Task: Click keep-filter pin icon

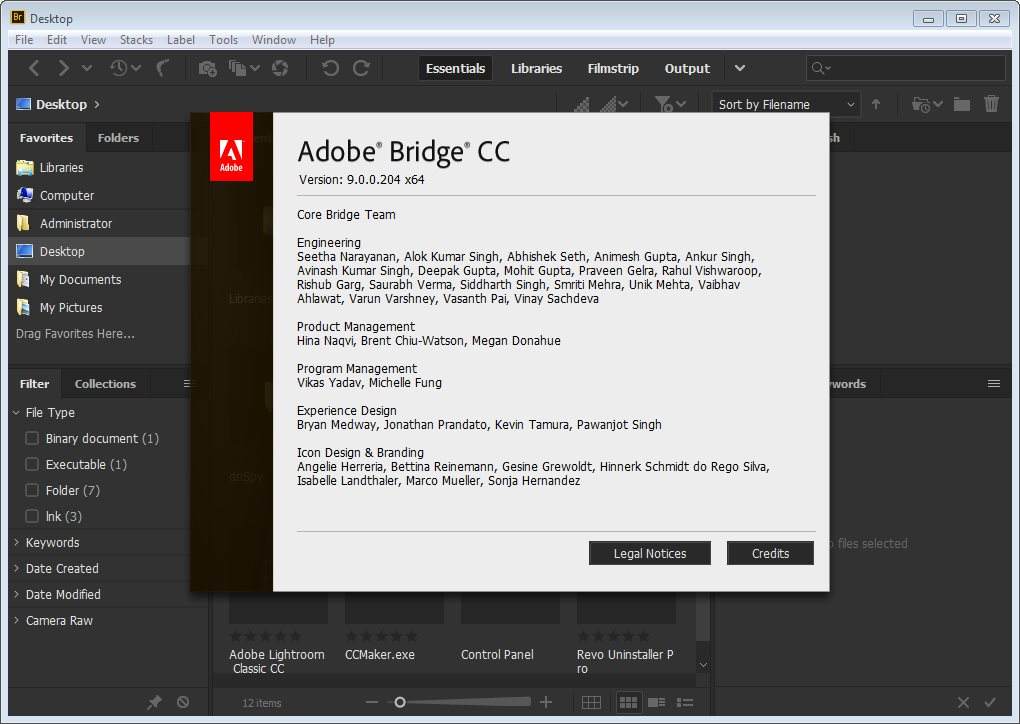Action: [x=154, y=703]
